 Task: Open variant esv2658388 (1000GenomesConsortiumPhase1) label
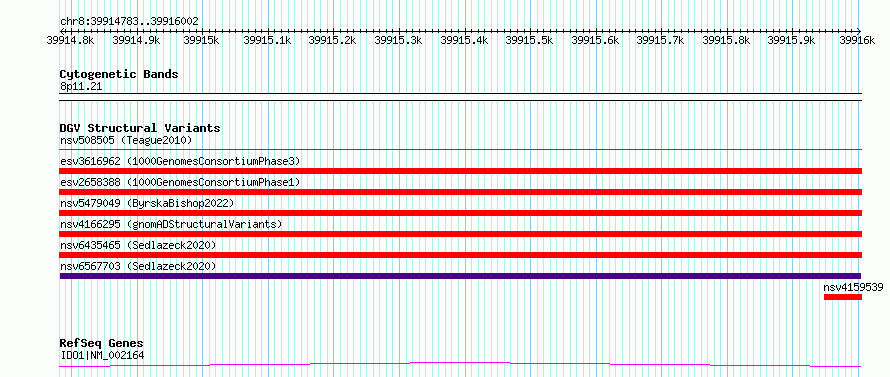[180, 182]
